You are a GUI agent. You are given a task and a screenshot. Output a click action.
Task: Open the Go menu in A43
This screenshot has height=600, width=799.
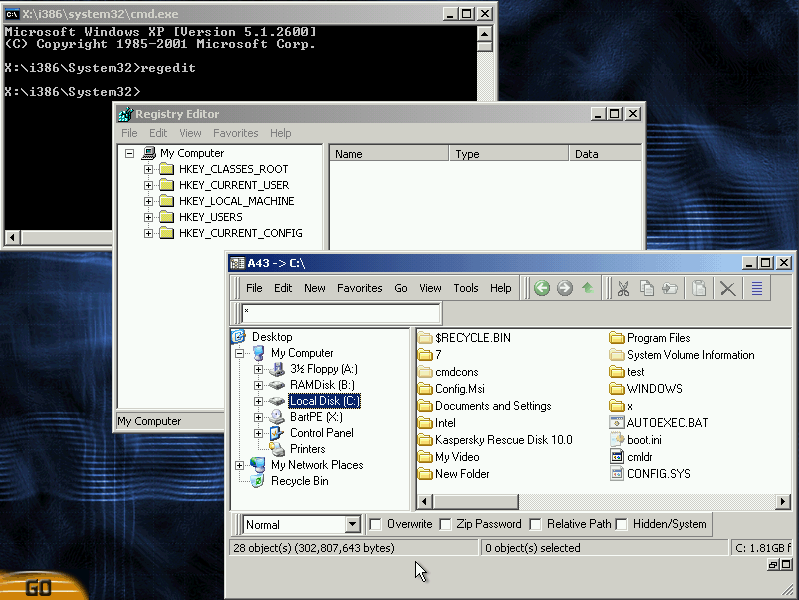coord(401,288)
